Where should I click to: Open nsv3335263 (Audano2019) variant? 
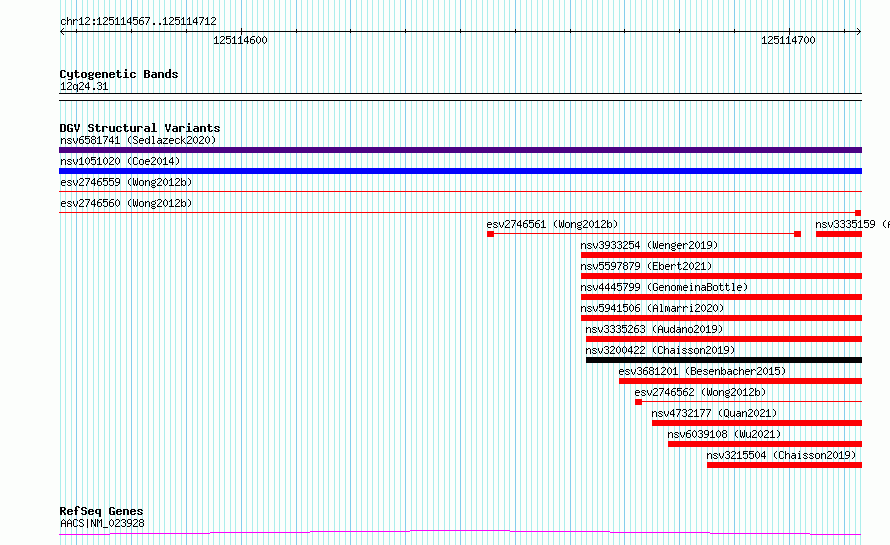(x=654, y=329)
